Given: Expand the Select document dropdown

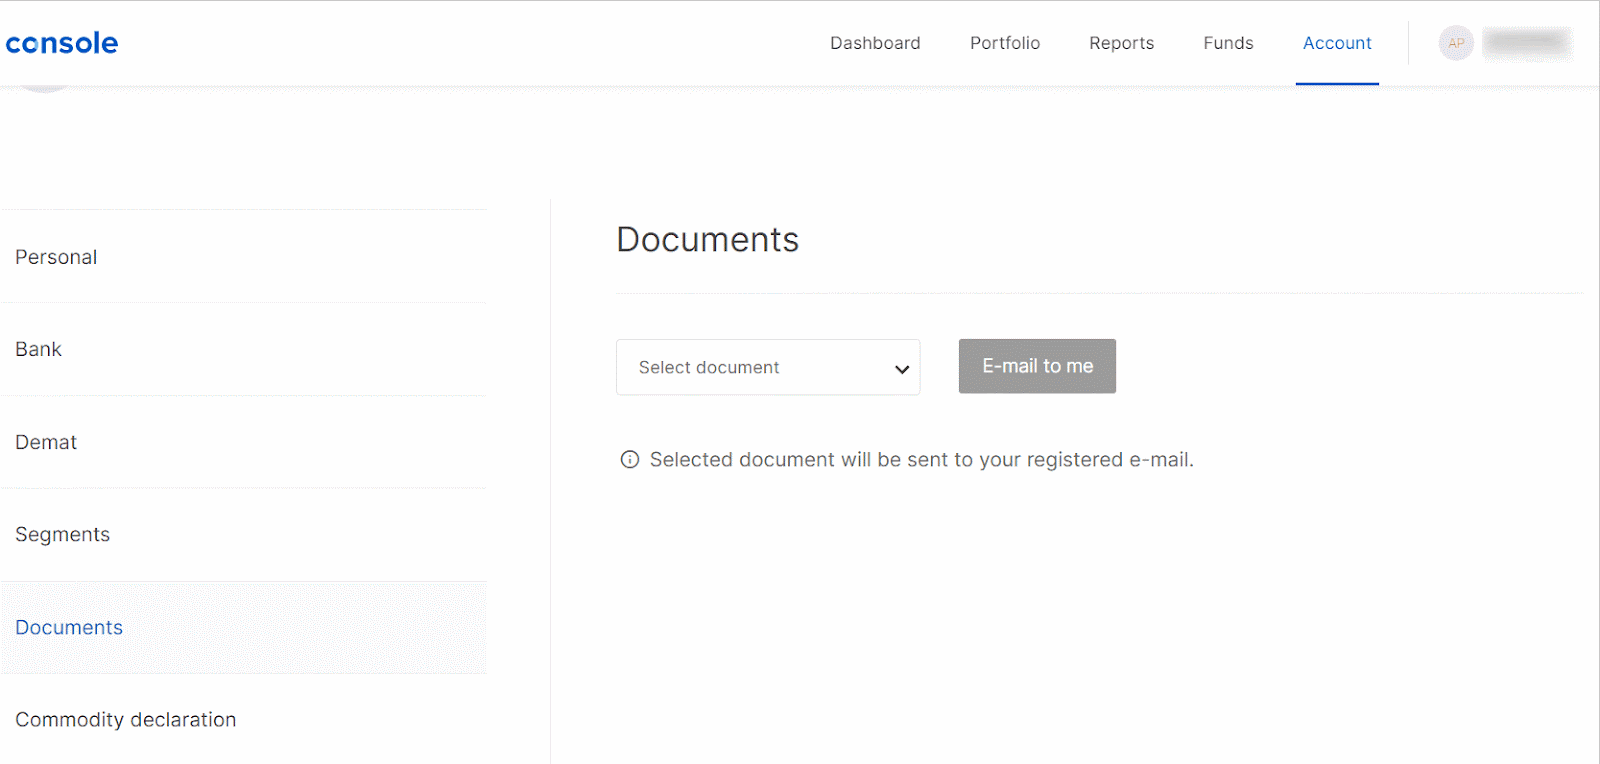Looking at the screenshot, I should (x=768, y=367).
